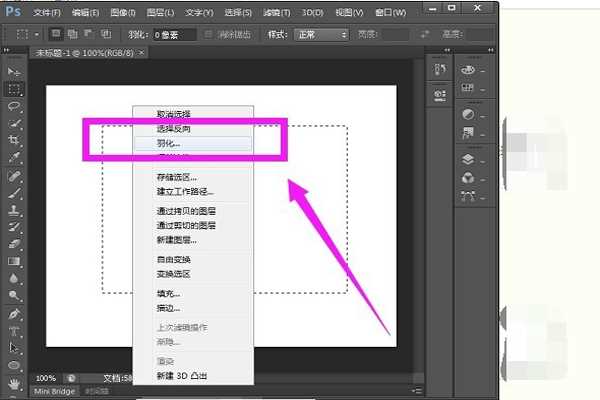The image size is (600, 400).
Task: Expand the History/Properties icon column
Action: tap(447, 50)
